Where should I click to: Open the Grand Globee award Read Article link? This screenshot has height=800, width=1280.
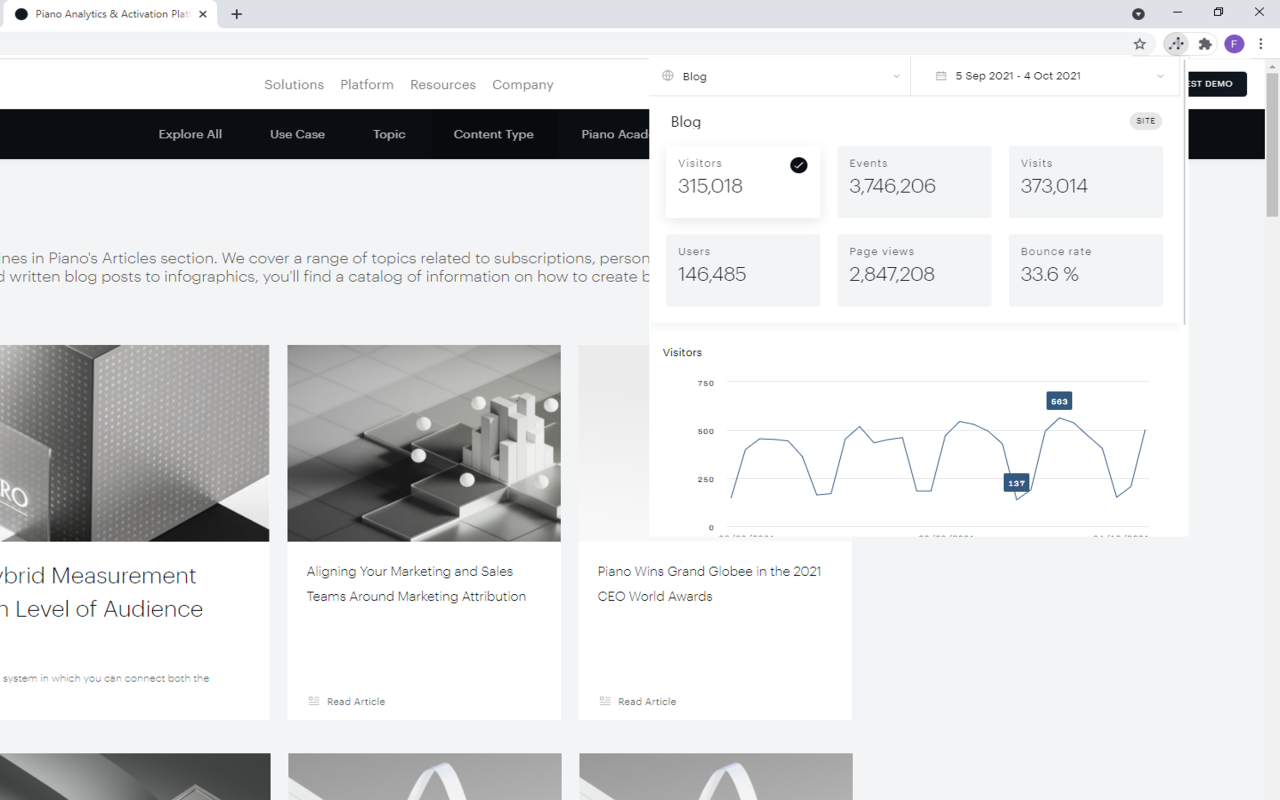tap(646, 701)
